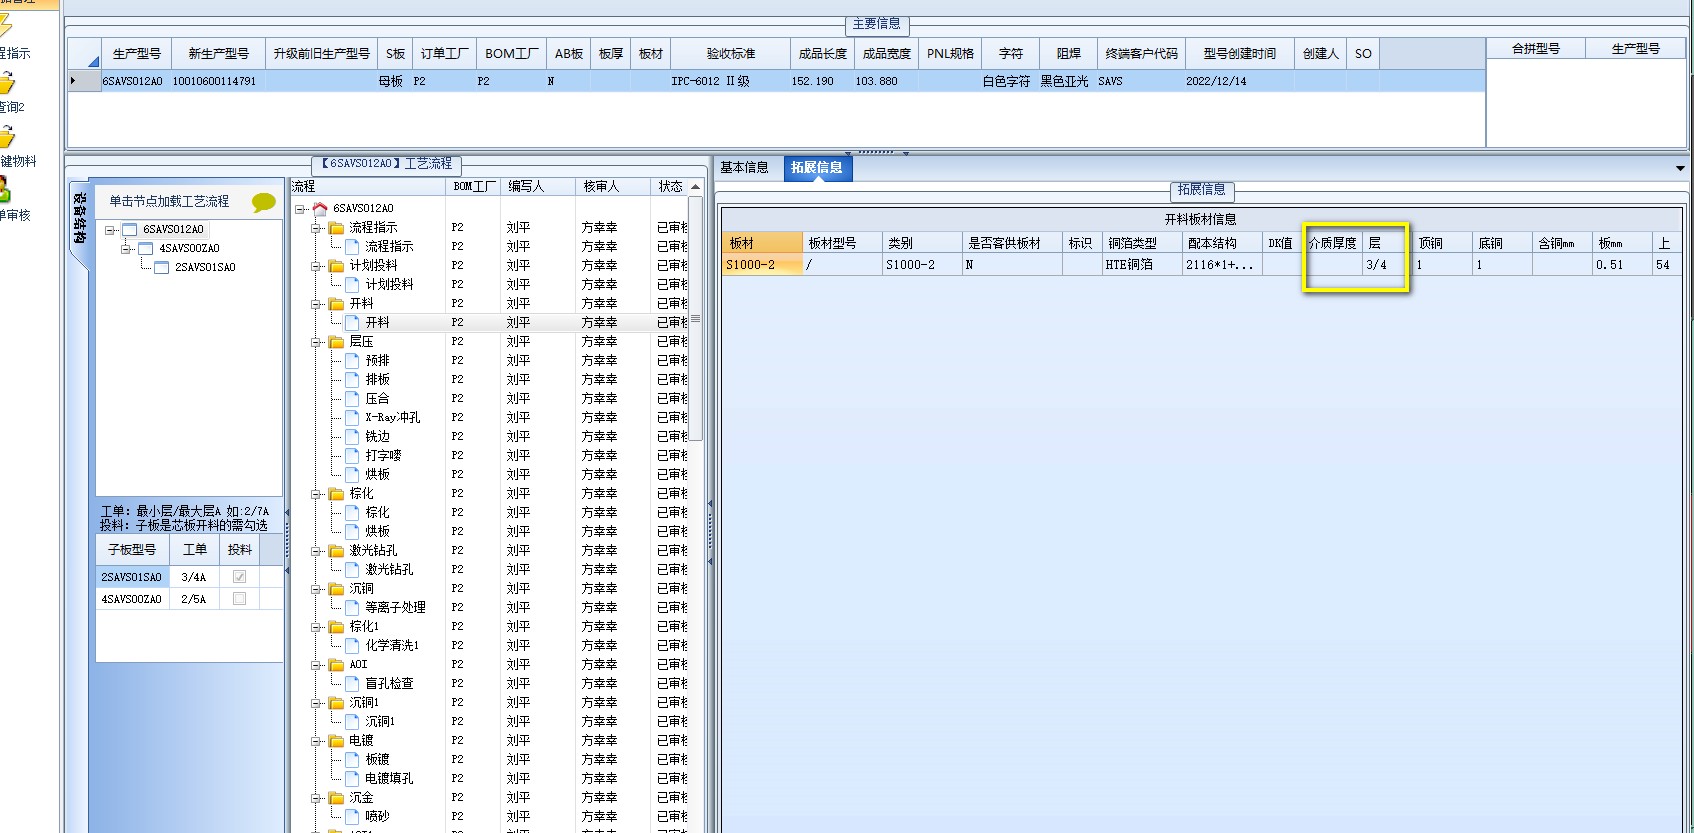The height and width of the screenshot is (833, 1694).
Task: Click the flow list vertical scrollbar thumb
Action: (695, 318)
